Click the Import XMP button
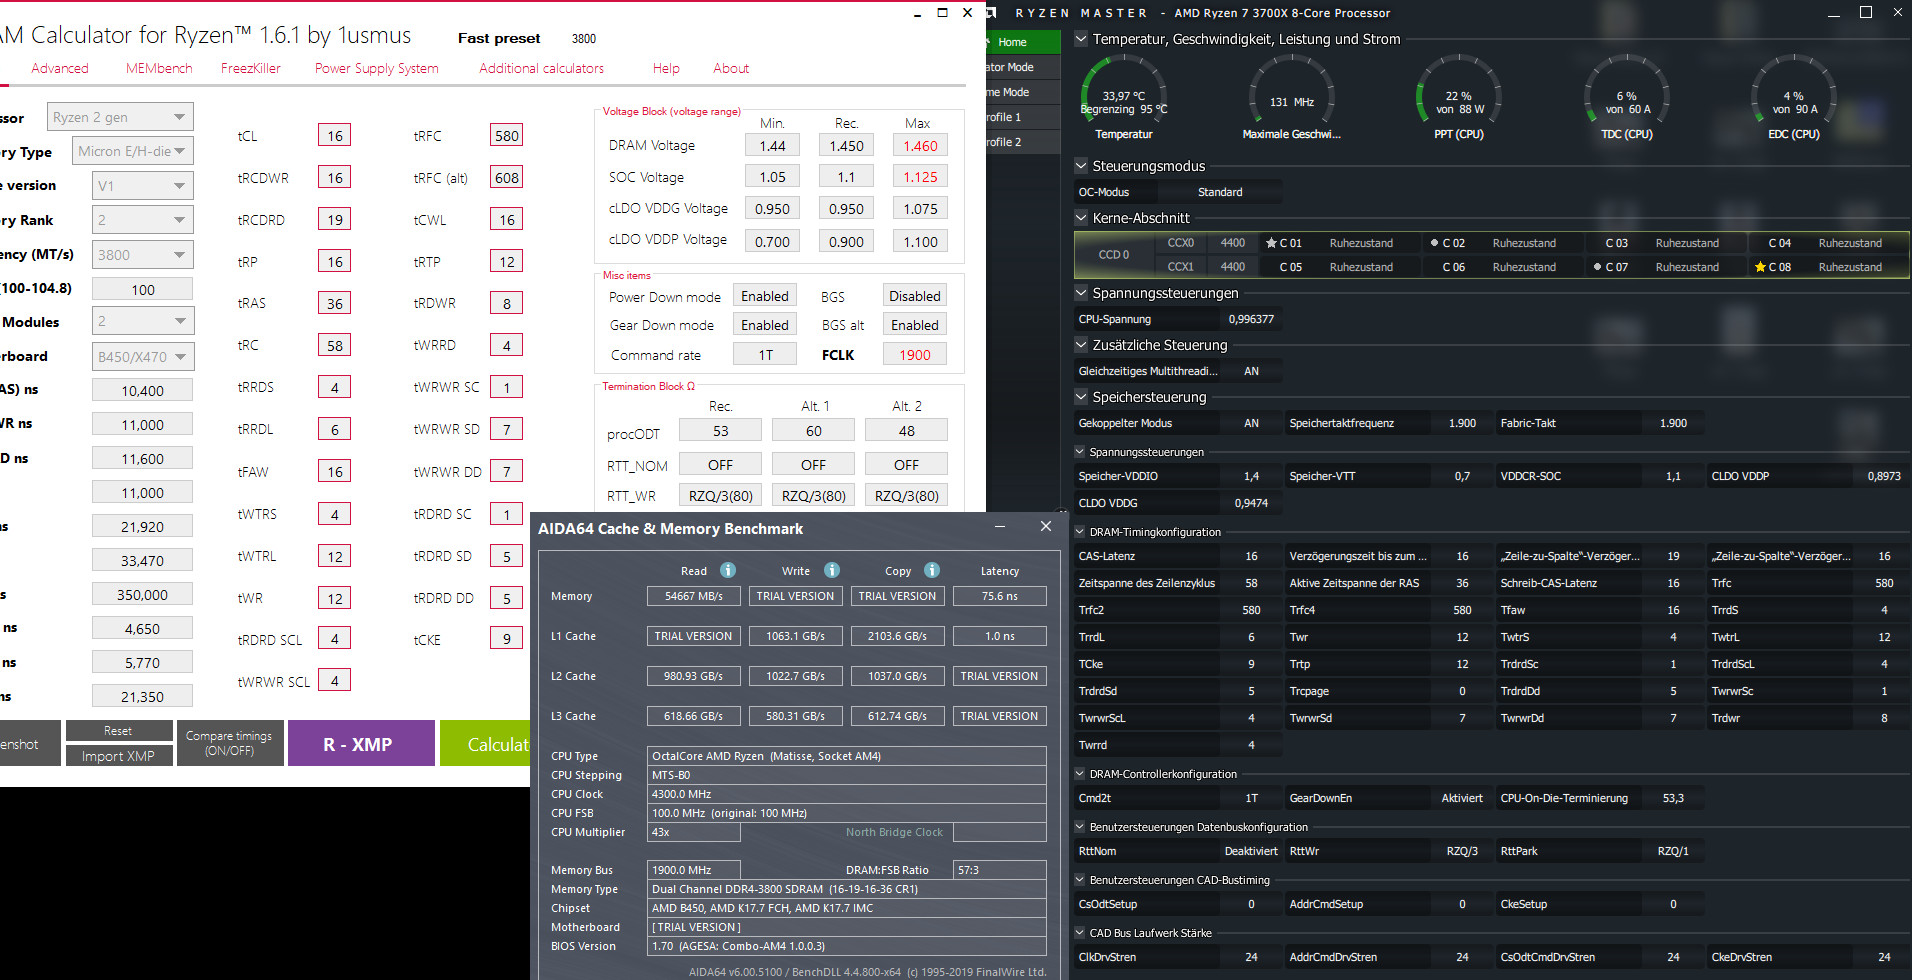This screenshot has width=1912, height=980. click(119, 756)
